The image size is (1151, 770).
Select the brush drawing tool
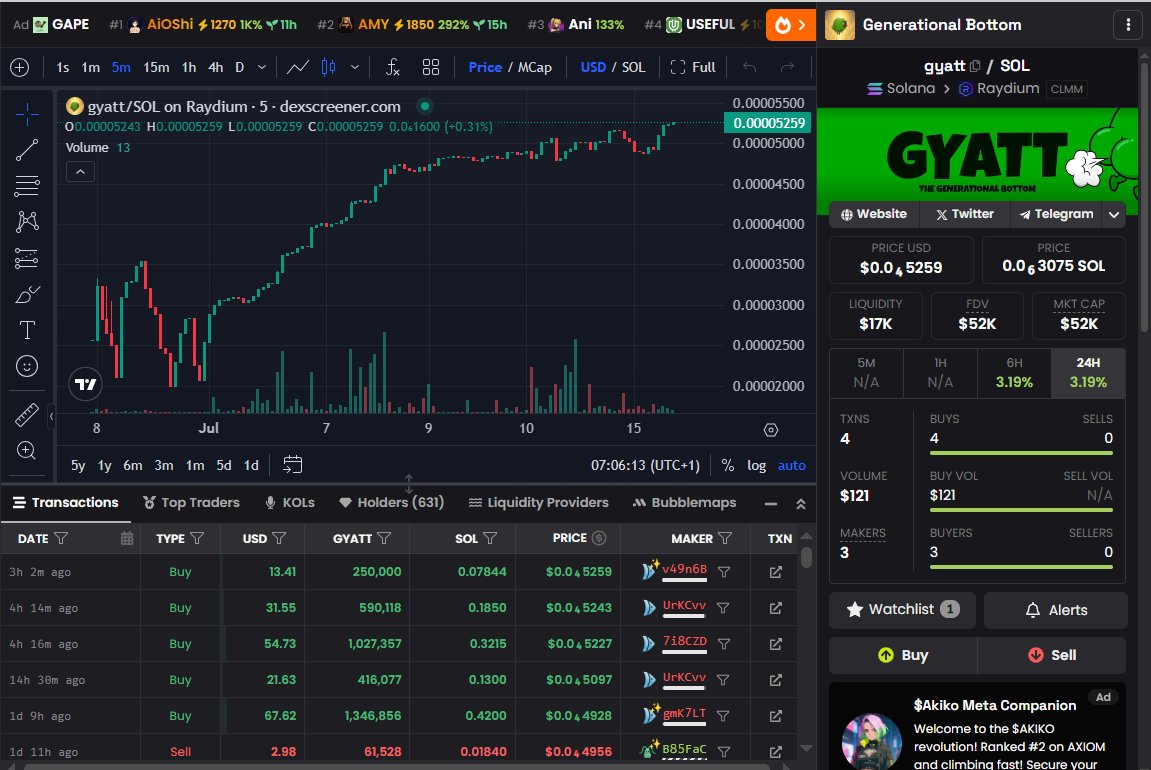tap(27, 294)
